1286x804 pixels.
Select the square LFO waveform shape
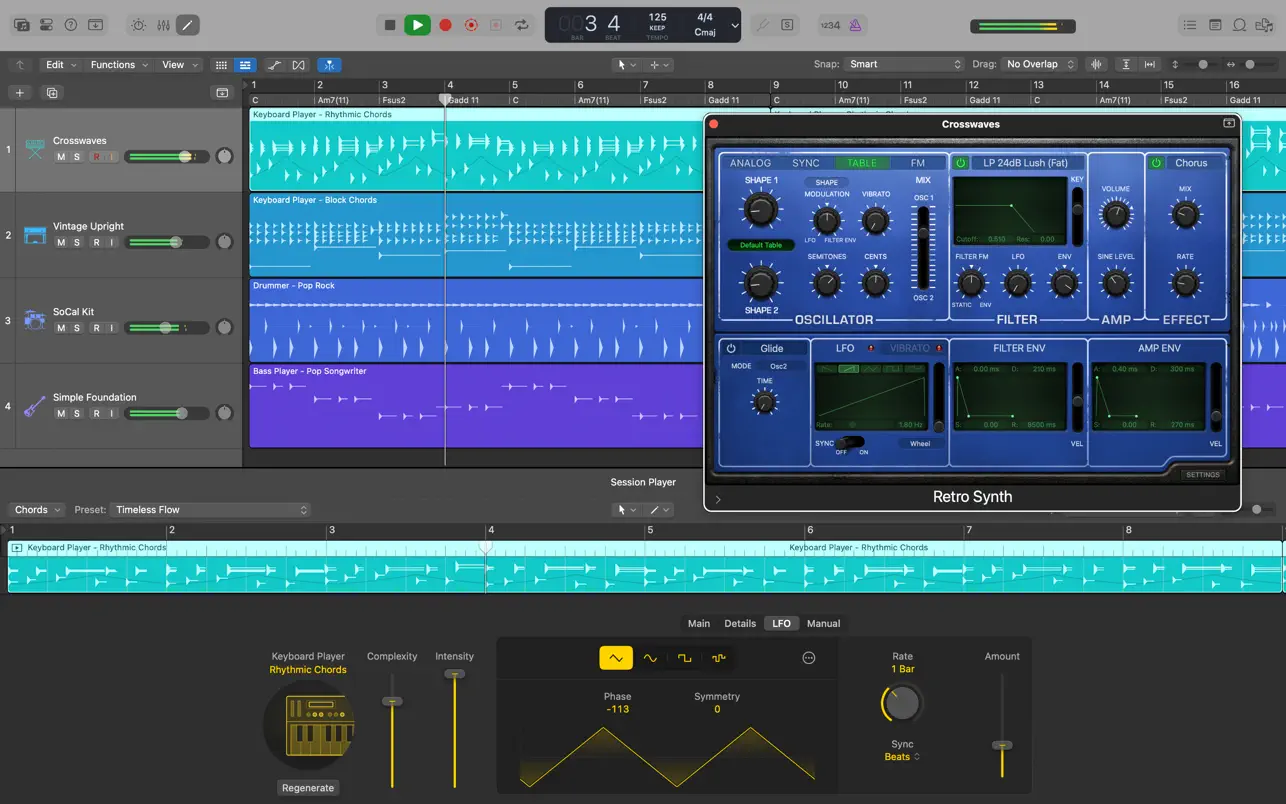[x=686, y=658]
